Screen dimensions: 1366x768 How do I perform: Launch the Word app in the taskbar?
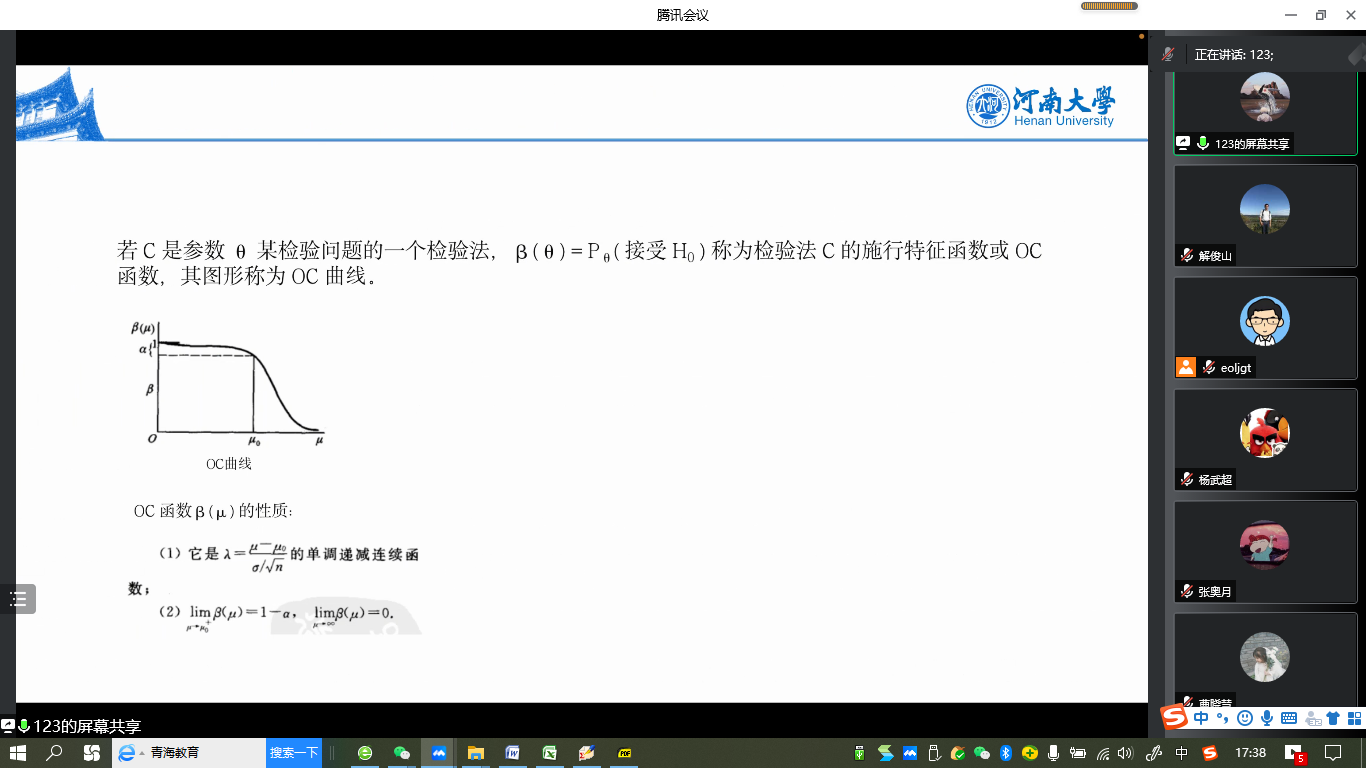point(513,753)
